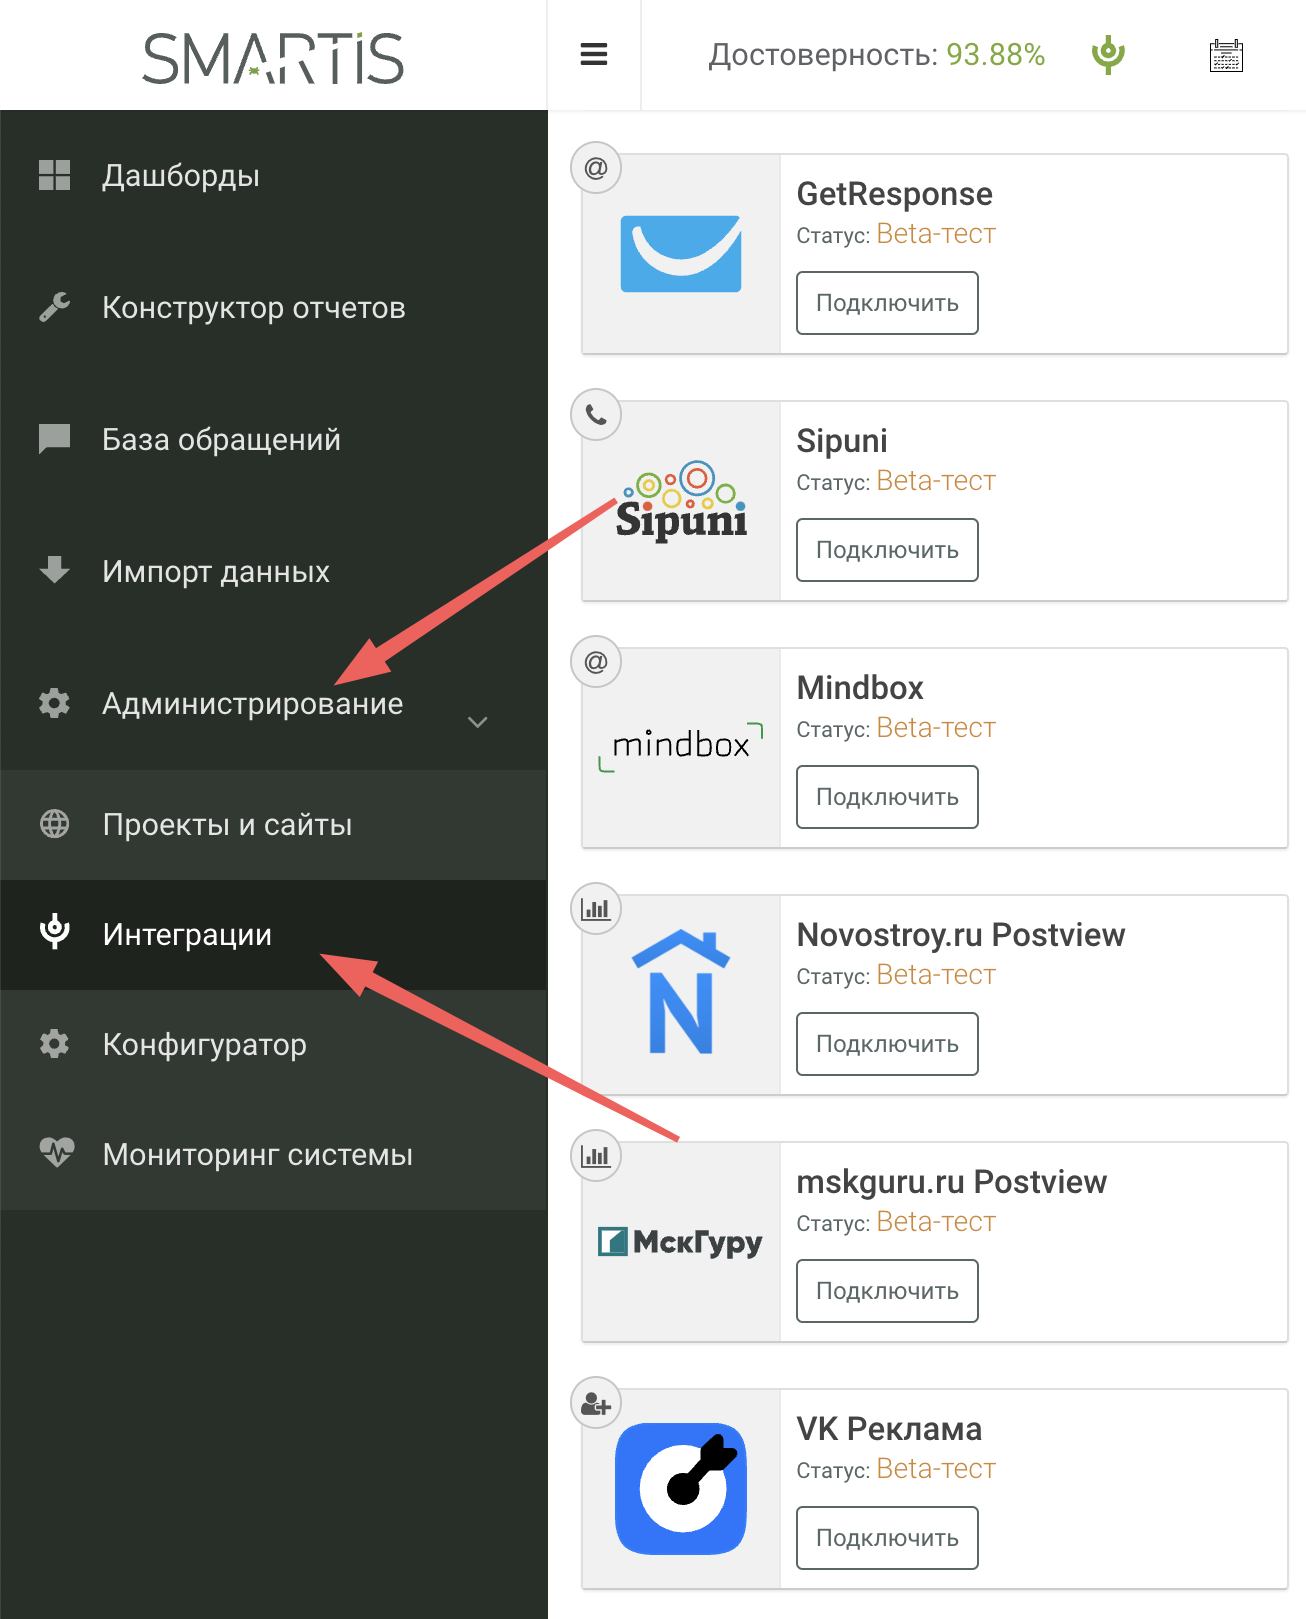Image resolution: width=1306 pixels, height=1619 pixels.
Task: Open the calendar icon in header
Action: pyautogui.click(x=1226, y=56)
